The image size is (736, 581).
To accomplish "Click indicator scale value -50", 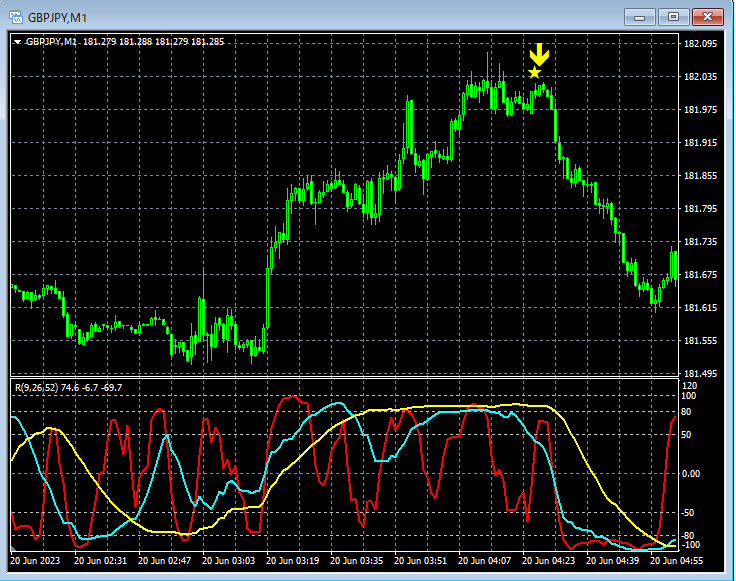I will tap(688, 513).
